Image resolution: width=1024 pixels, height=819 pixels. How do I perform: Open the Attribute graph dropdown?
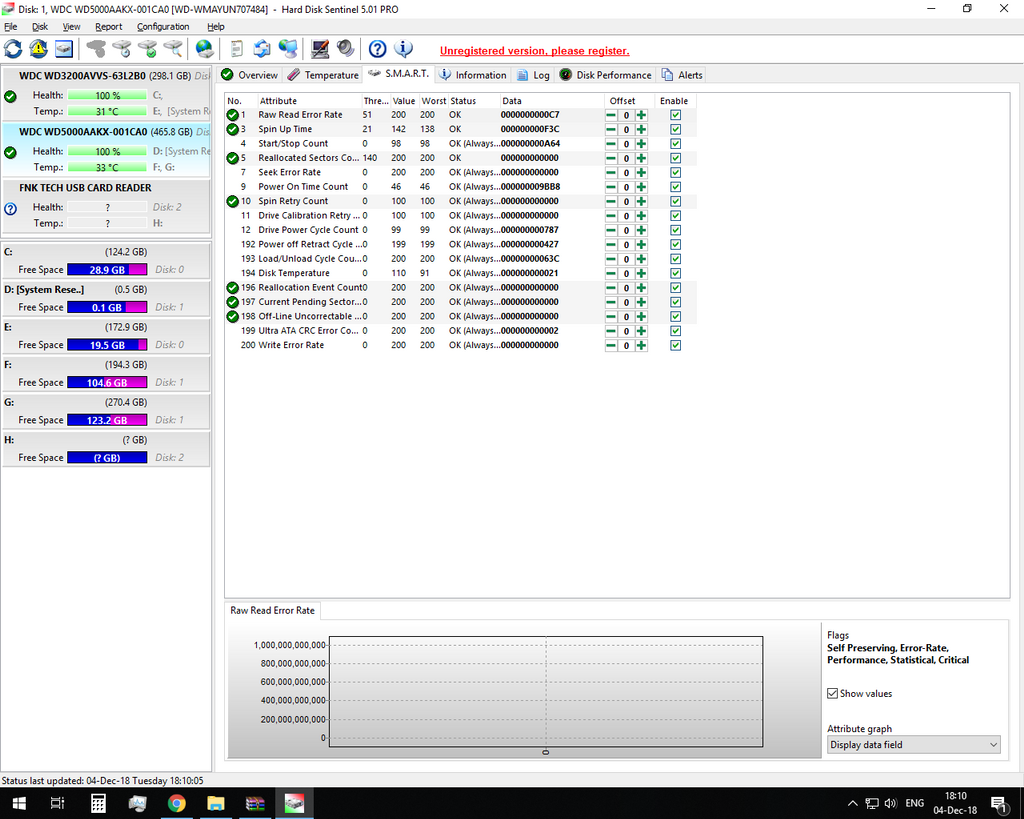tap(914, 745)
